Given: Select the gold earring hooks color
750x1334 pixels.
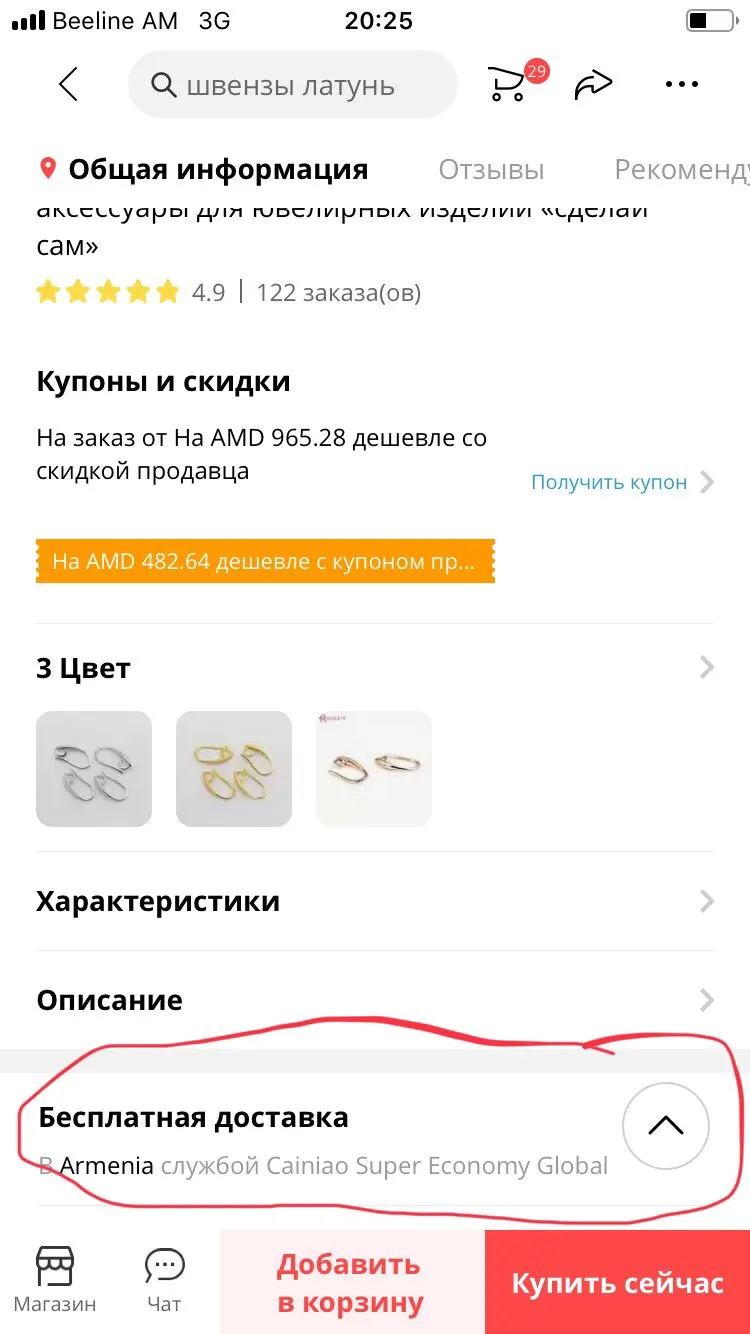Looking at the screenshot, I should pos(234,769).
